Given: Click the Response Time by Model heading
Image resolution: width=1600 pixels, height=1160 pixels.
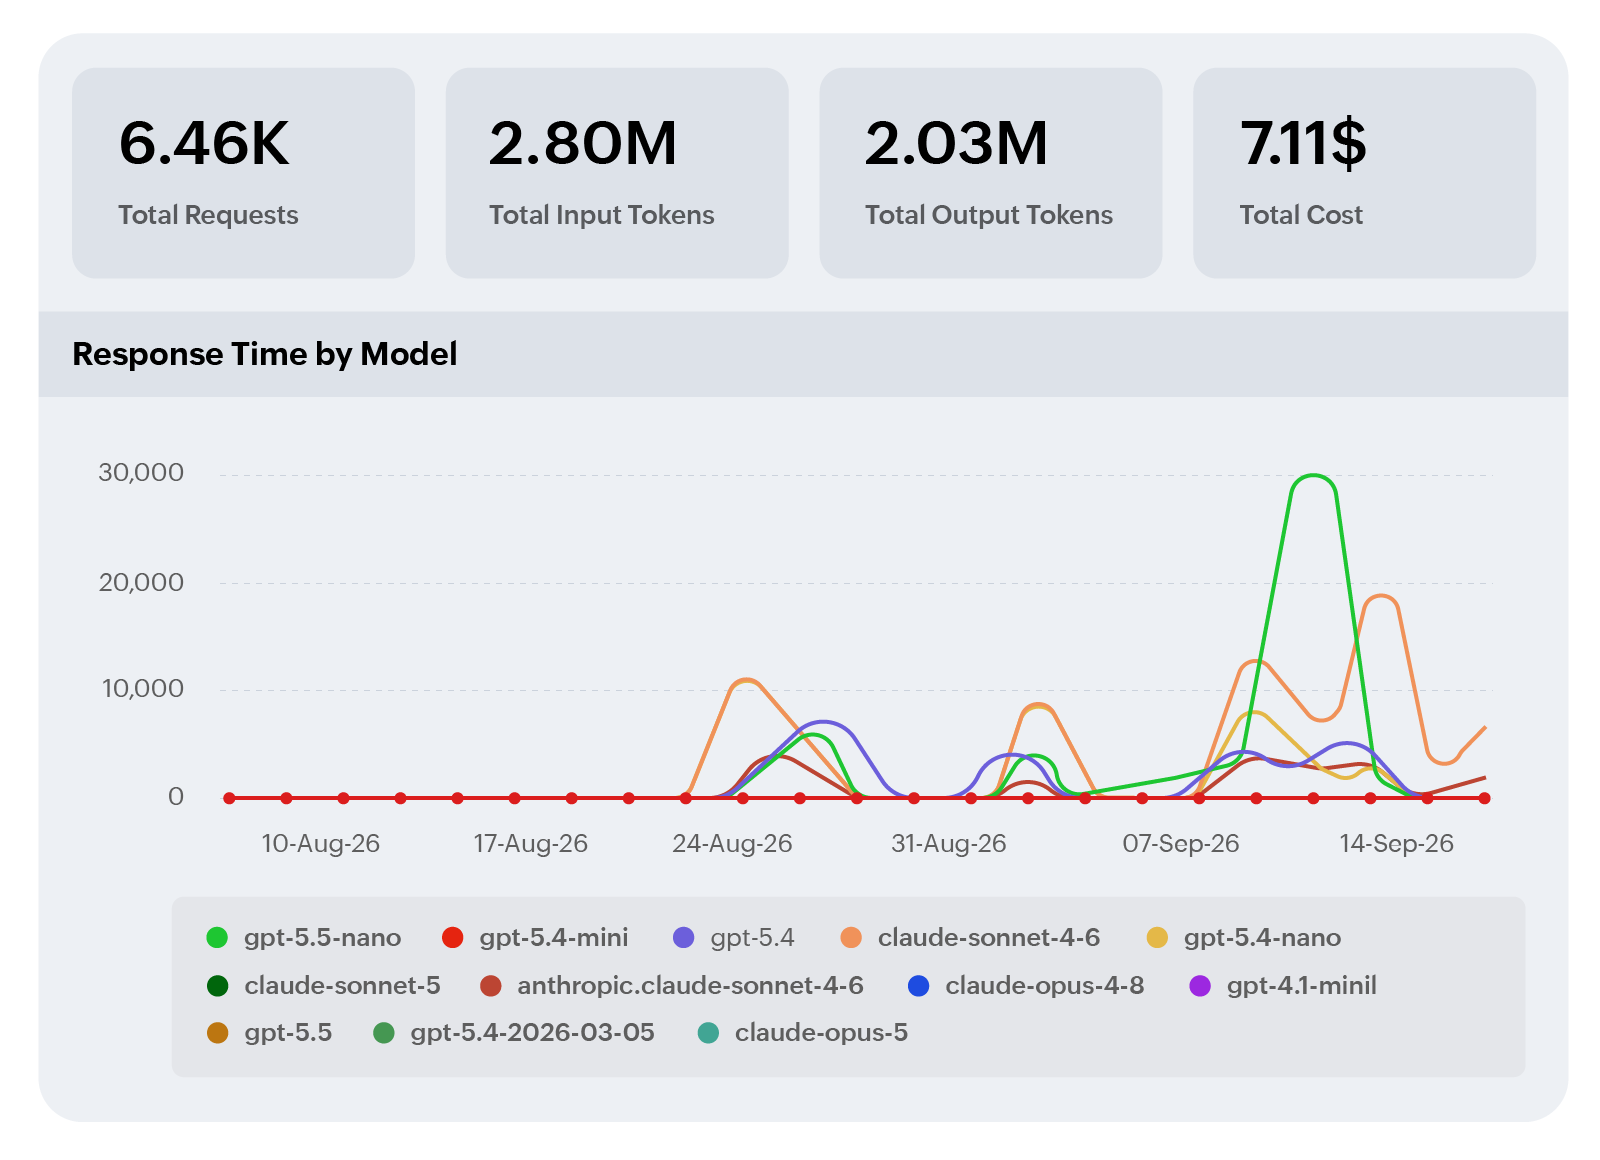Looking at the screenshot, I should (265, 354).
